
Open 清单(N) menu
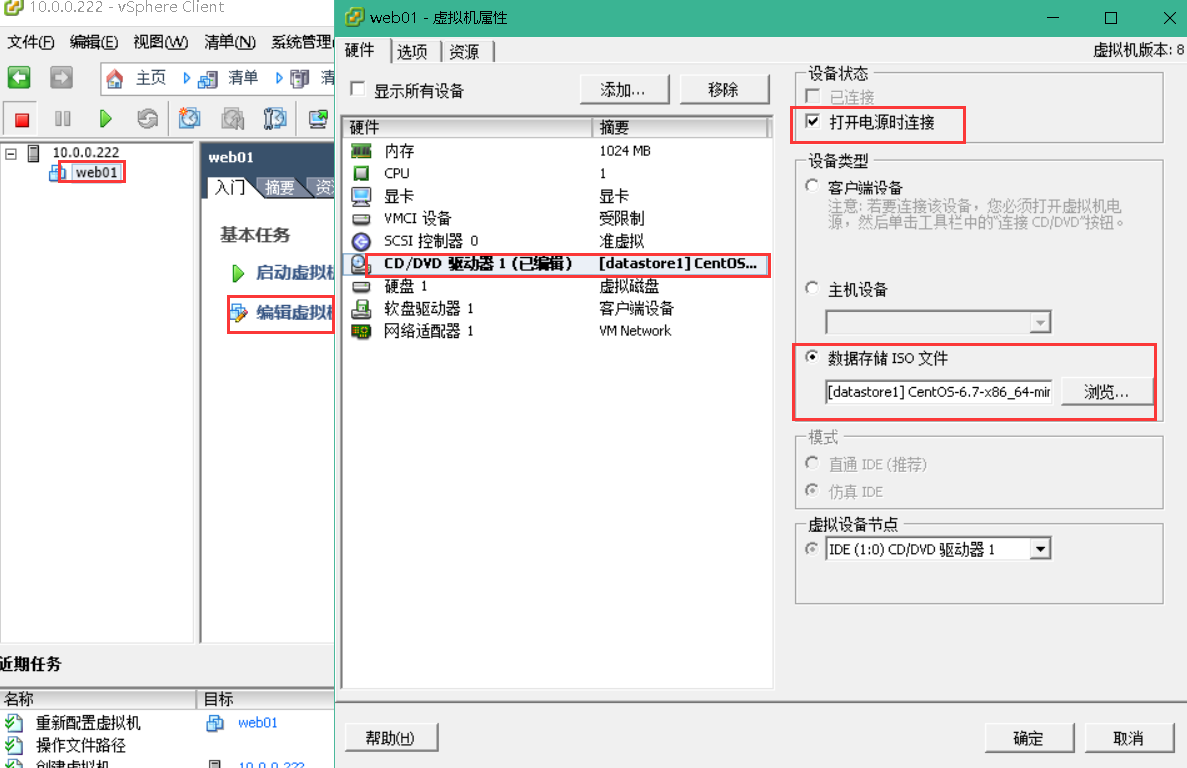pyautogui.click(x=229, y=42)
